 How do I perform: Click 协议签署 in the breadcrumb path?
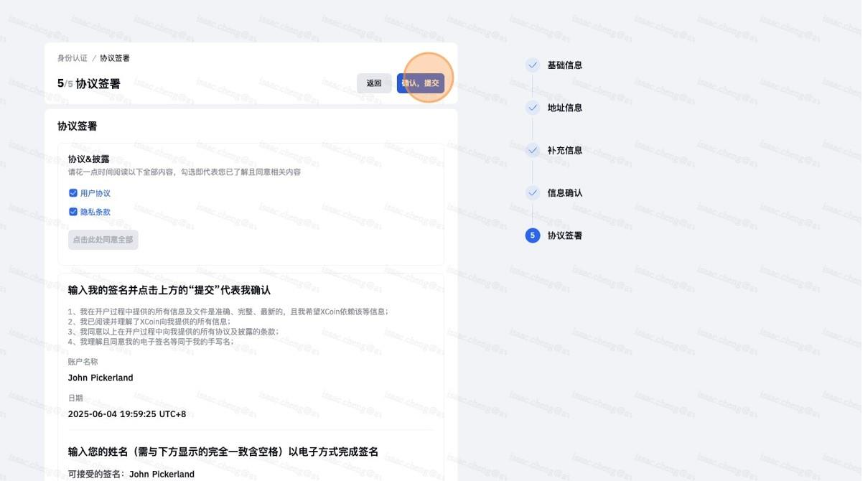point(114,58)
